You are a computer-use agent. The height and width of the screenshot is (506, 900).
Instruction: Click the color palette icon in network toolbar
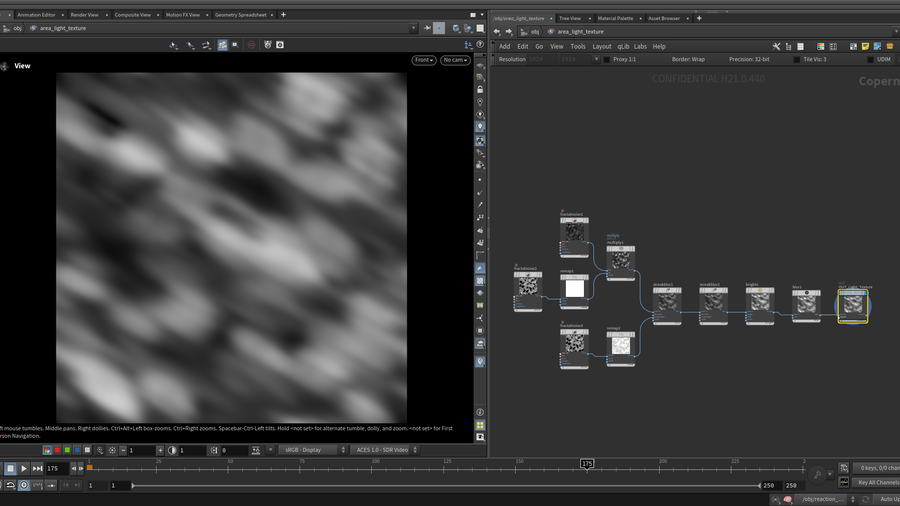821,46
